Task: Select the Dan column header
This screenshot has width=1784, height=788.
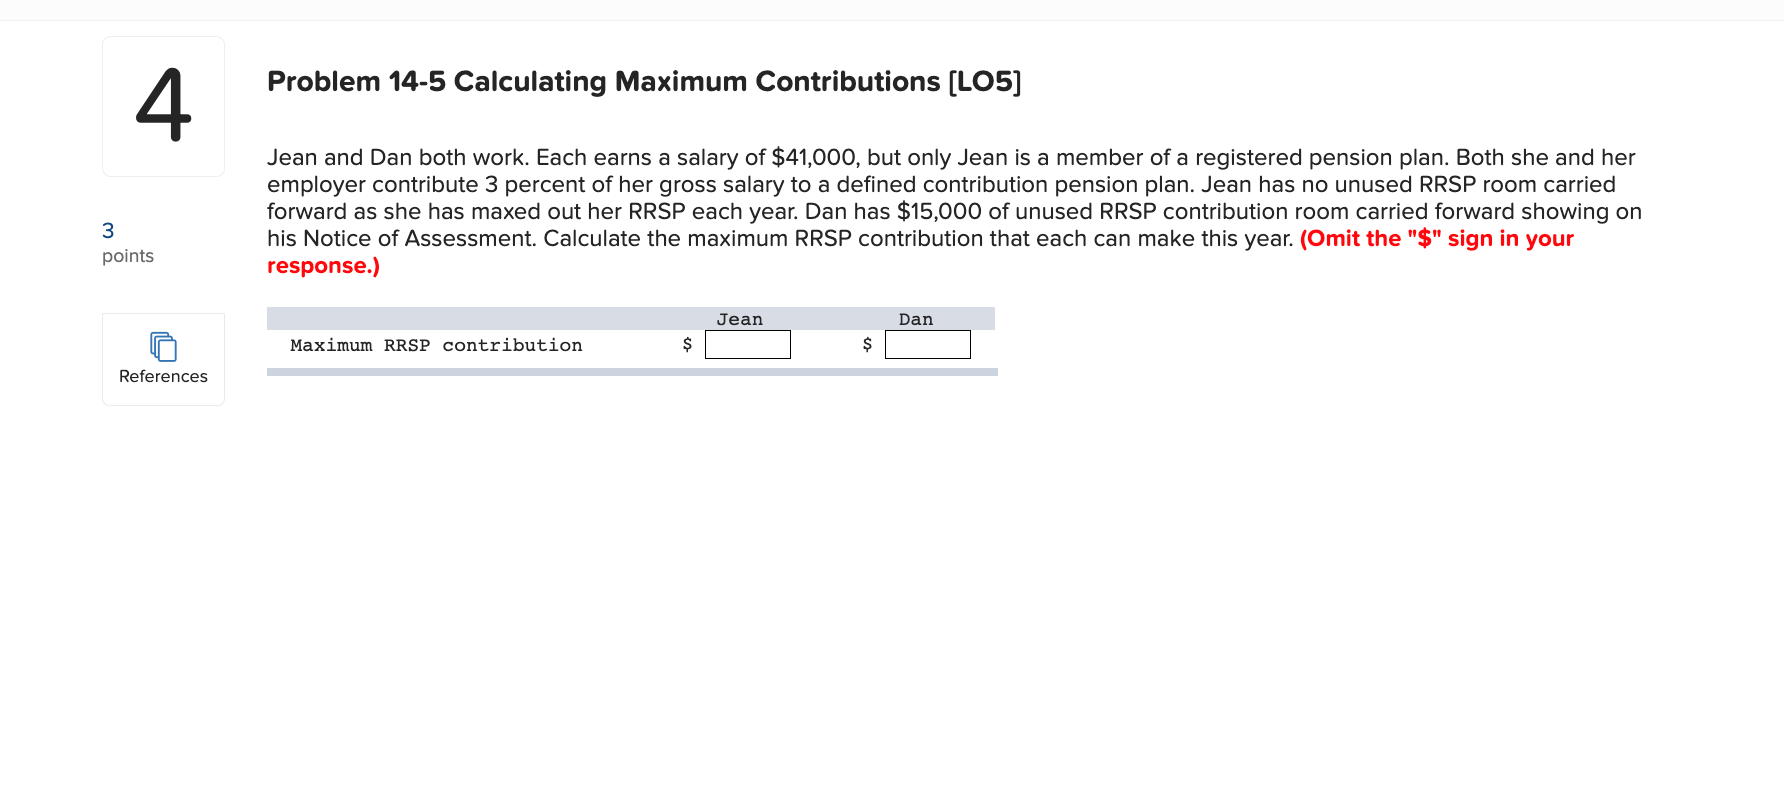Action: coord(915,318)
